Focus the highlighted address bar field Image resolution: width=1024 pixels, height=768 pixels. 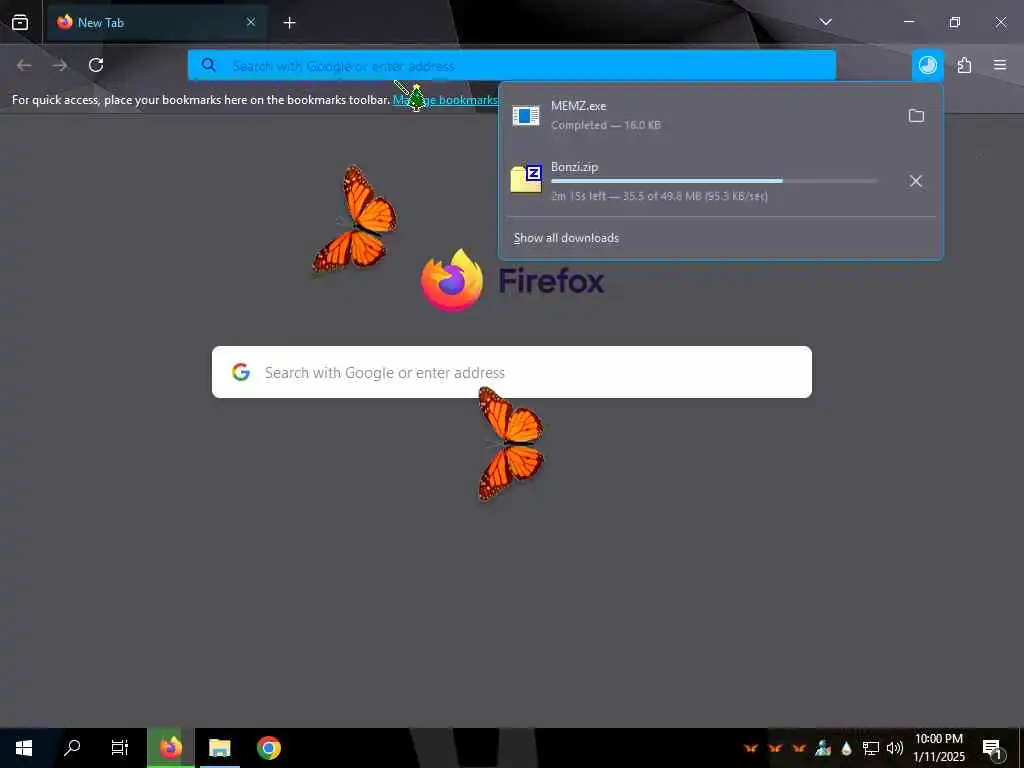coord(512,65)
